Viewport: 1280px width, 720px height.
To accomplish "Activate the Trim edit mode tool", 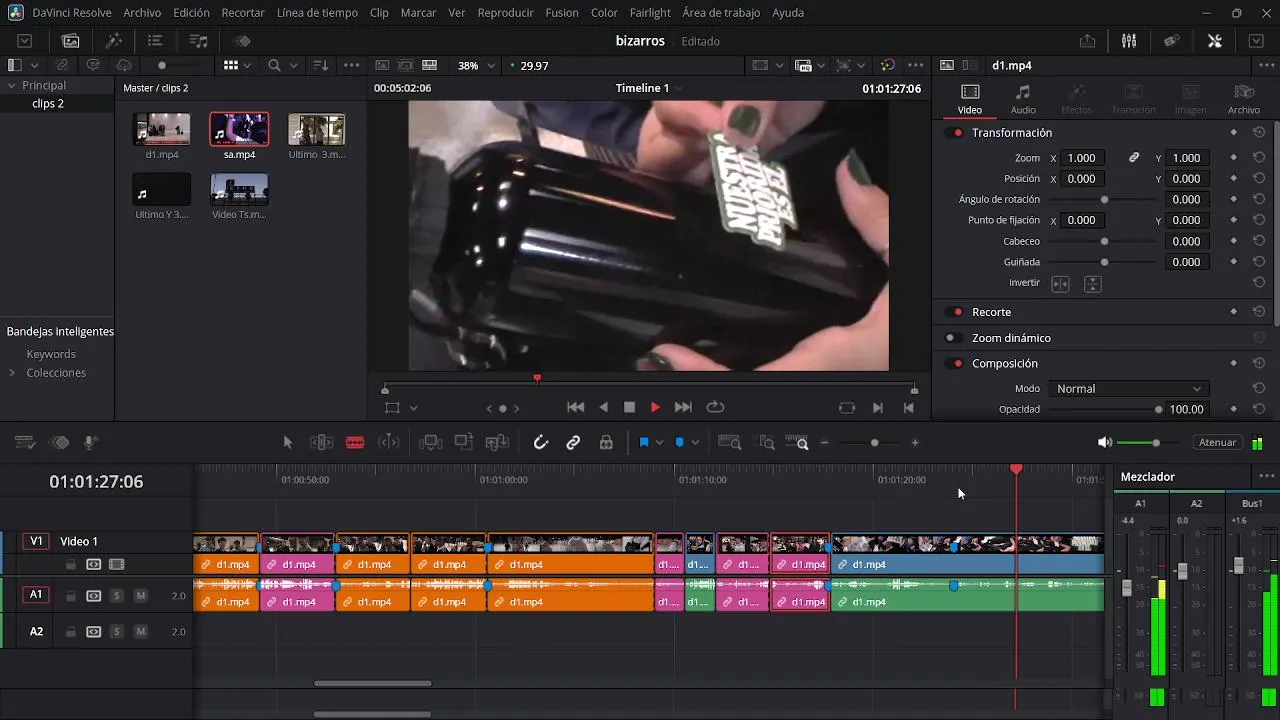I will click(322, 442).
